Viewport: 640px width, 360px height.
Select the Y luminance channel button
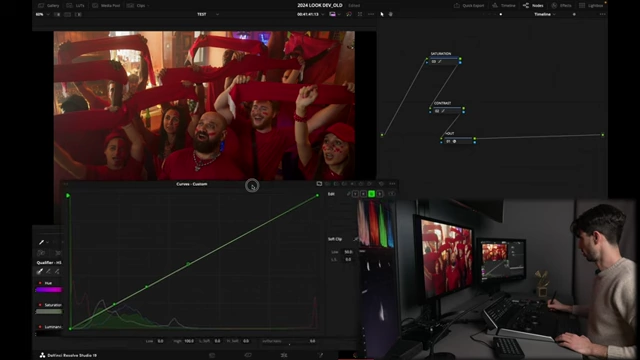(x=355, y=194)
